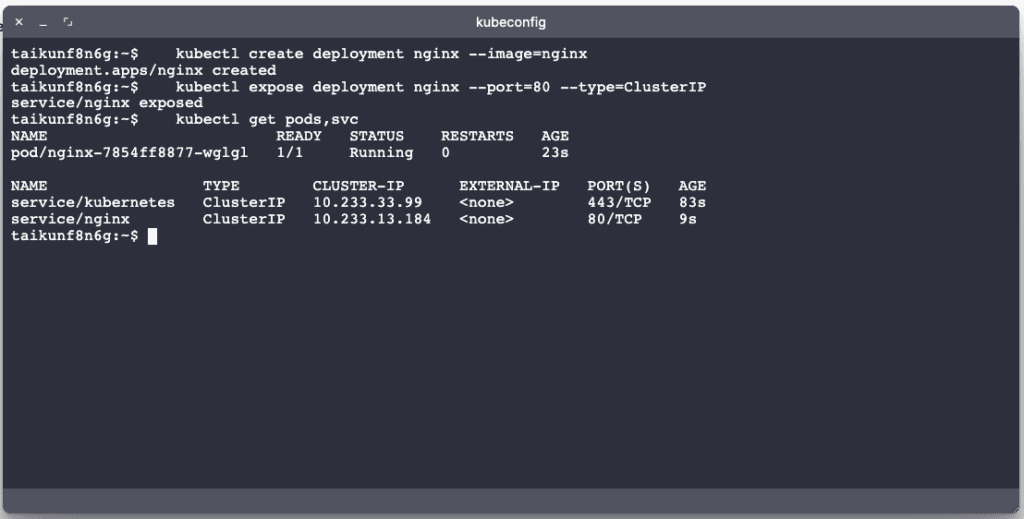This screenshot has width=1024, height=519.
Task: Close the kubeconfig terminal window
Action: pyautogui.click(x=19, y=22)
